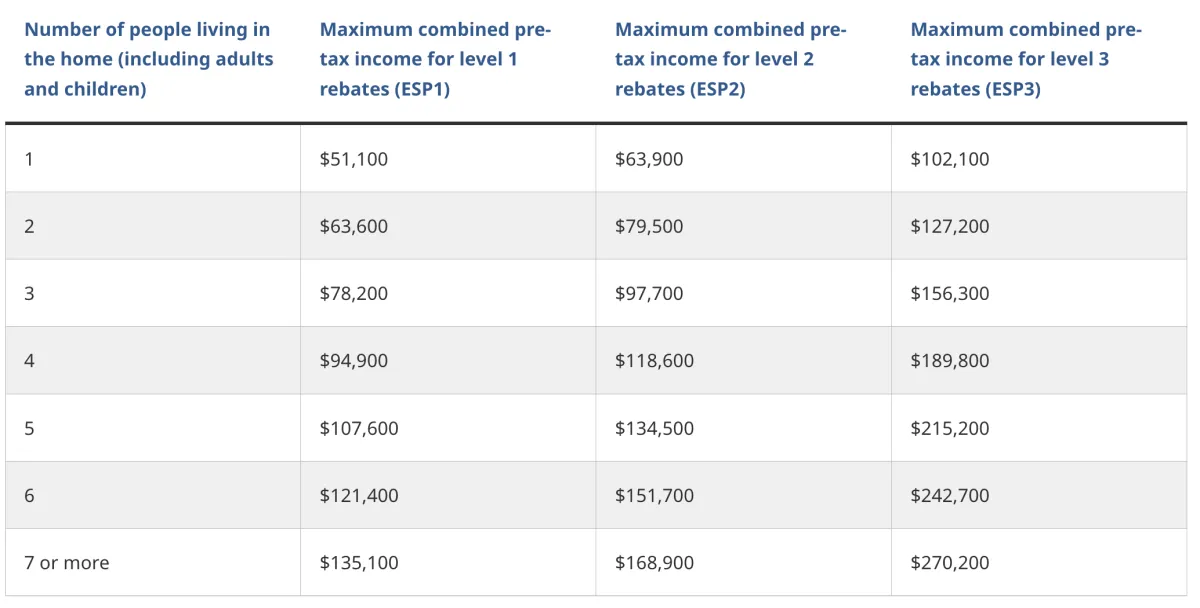Viewport: 1200px width, 608px height.
Task: Select the $94,900 cell
Action: tap(354, 360)
